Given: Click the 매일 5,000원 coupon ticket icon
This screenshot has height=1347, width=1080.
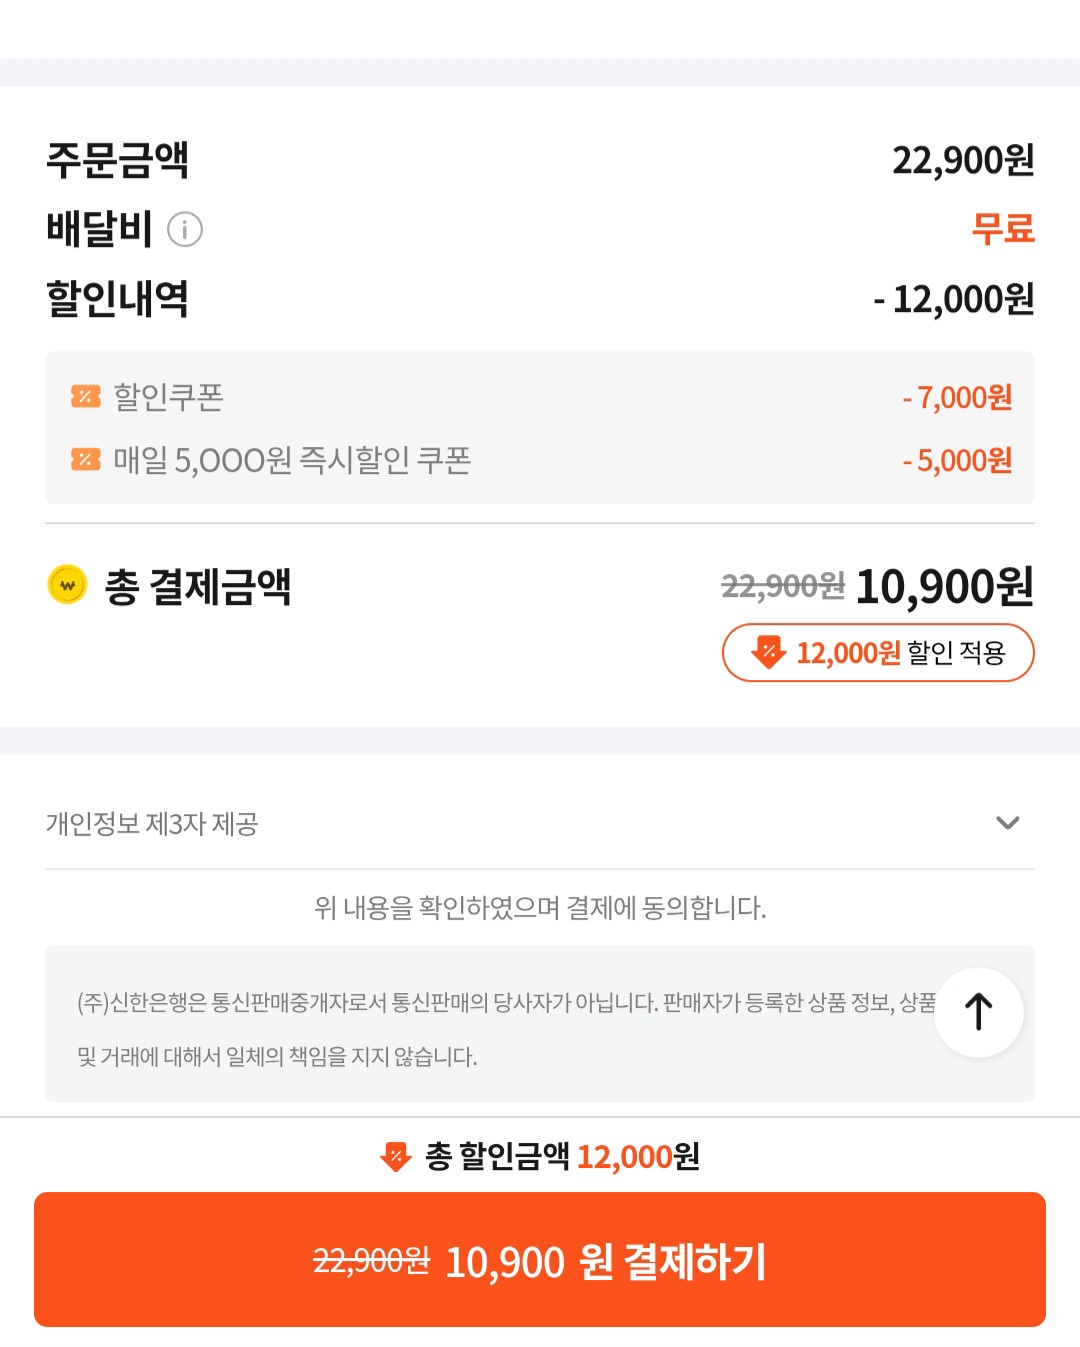Looking at the screenshot, I should click(x=85, y=460).
